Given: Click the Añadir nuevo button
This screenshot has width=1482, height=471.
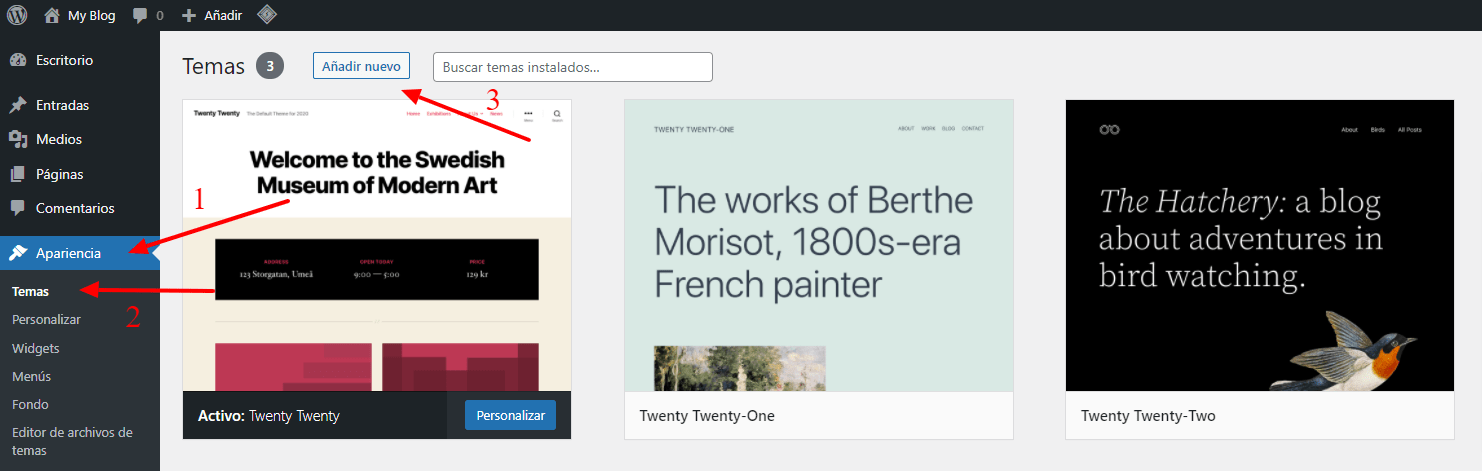Looking at the screenshot, I should pyautogui.click(x=361, y=66).
